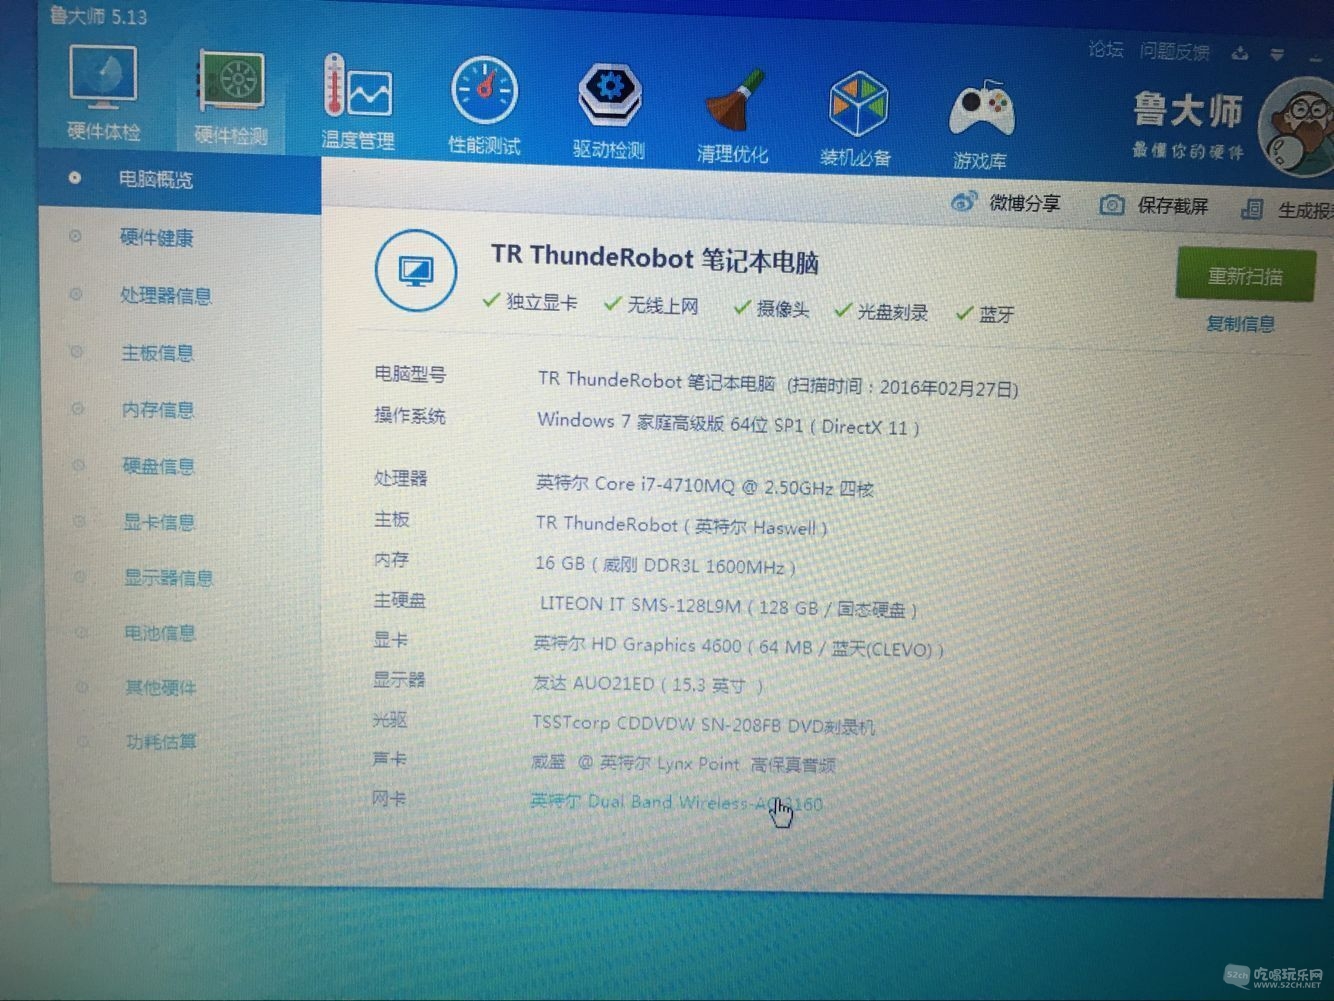The image size is (1334, 1001).
Task: Open the 论坛 forum link
Action: point(1106,49)
